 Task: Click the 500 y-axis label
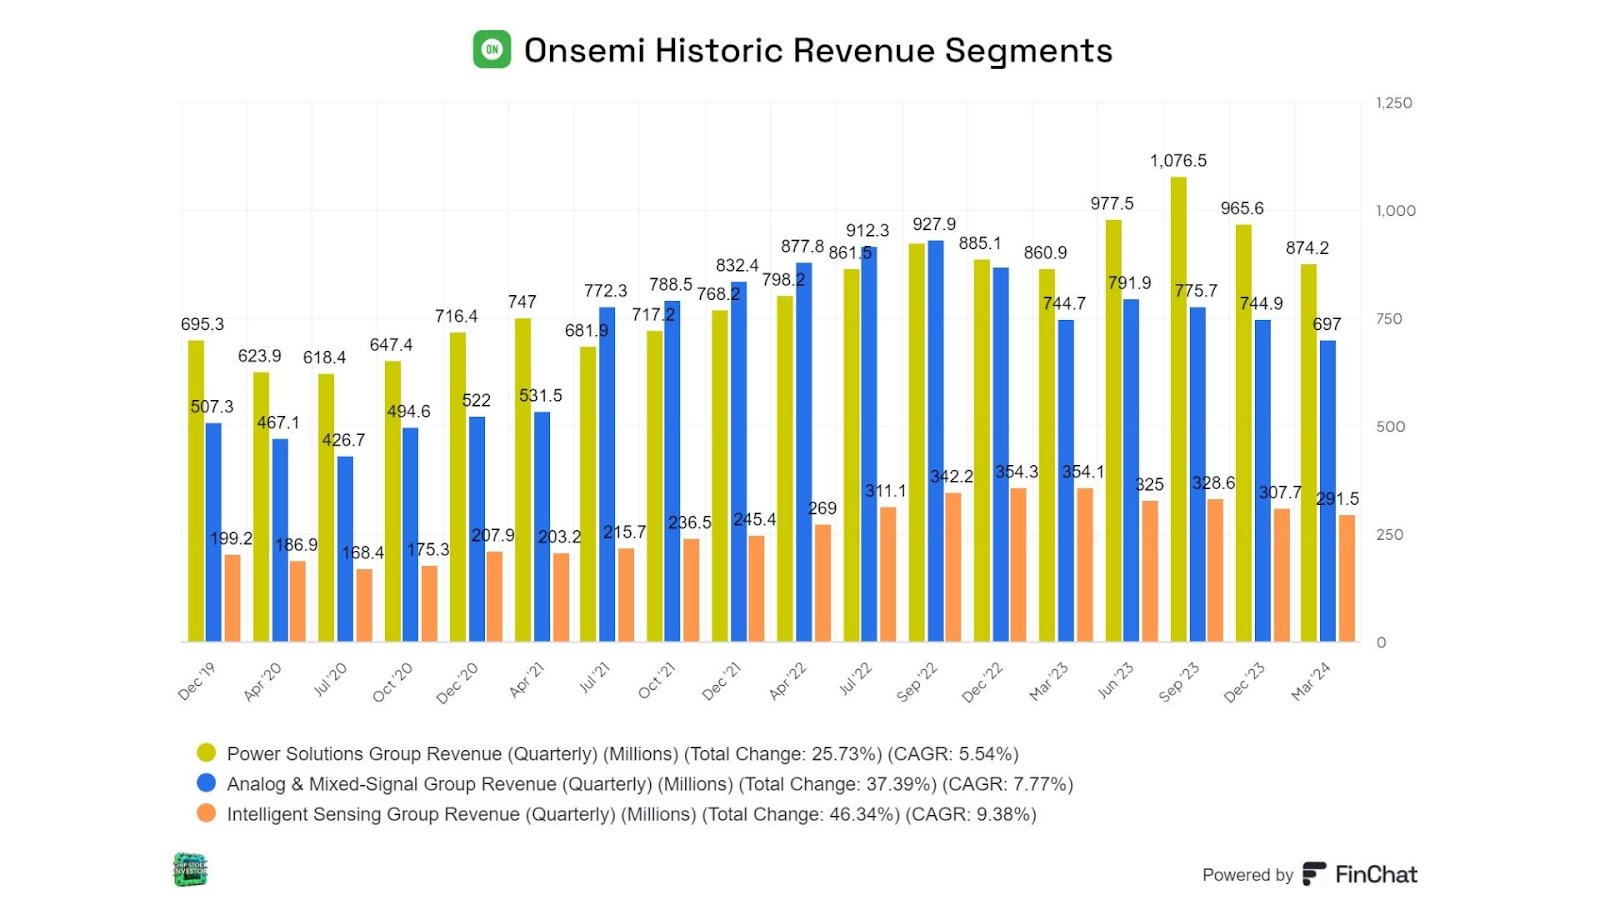(x=1390, y=427)
